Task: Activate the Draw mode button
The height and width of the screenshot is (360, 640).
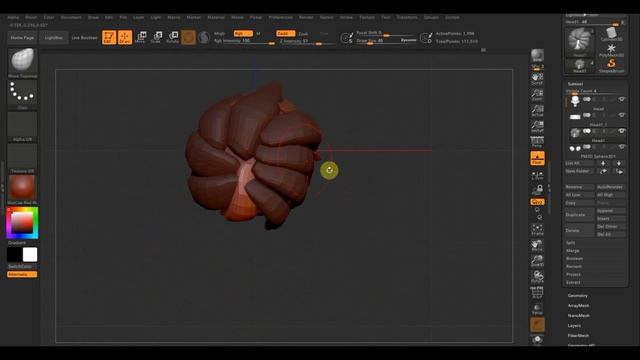Action: click(x=125, y=37)
